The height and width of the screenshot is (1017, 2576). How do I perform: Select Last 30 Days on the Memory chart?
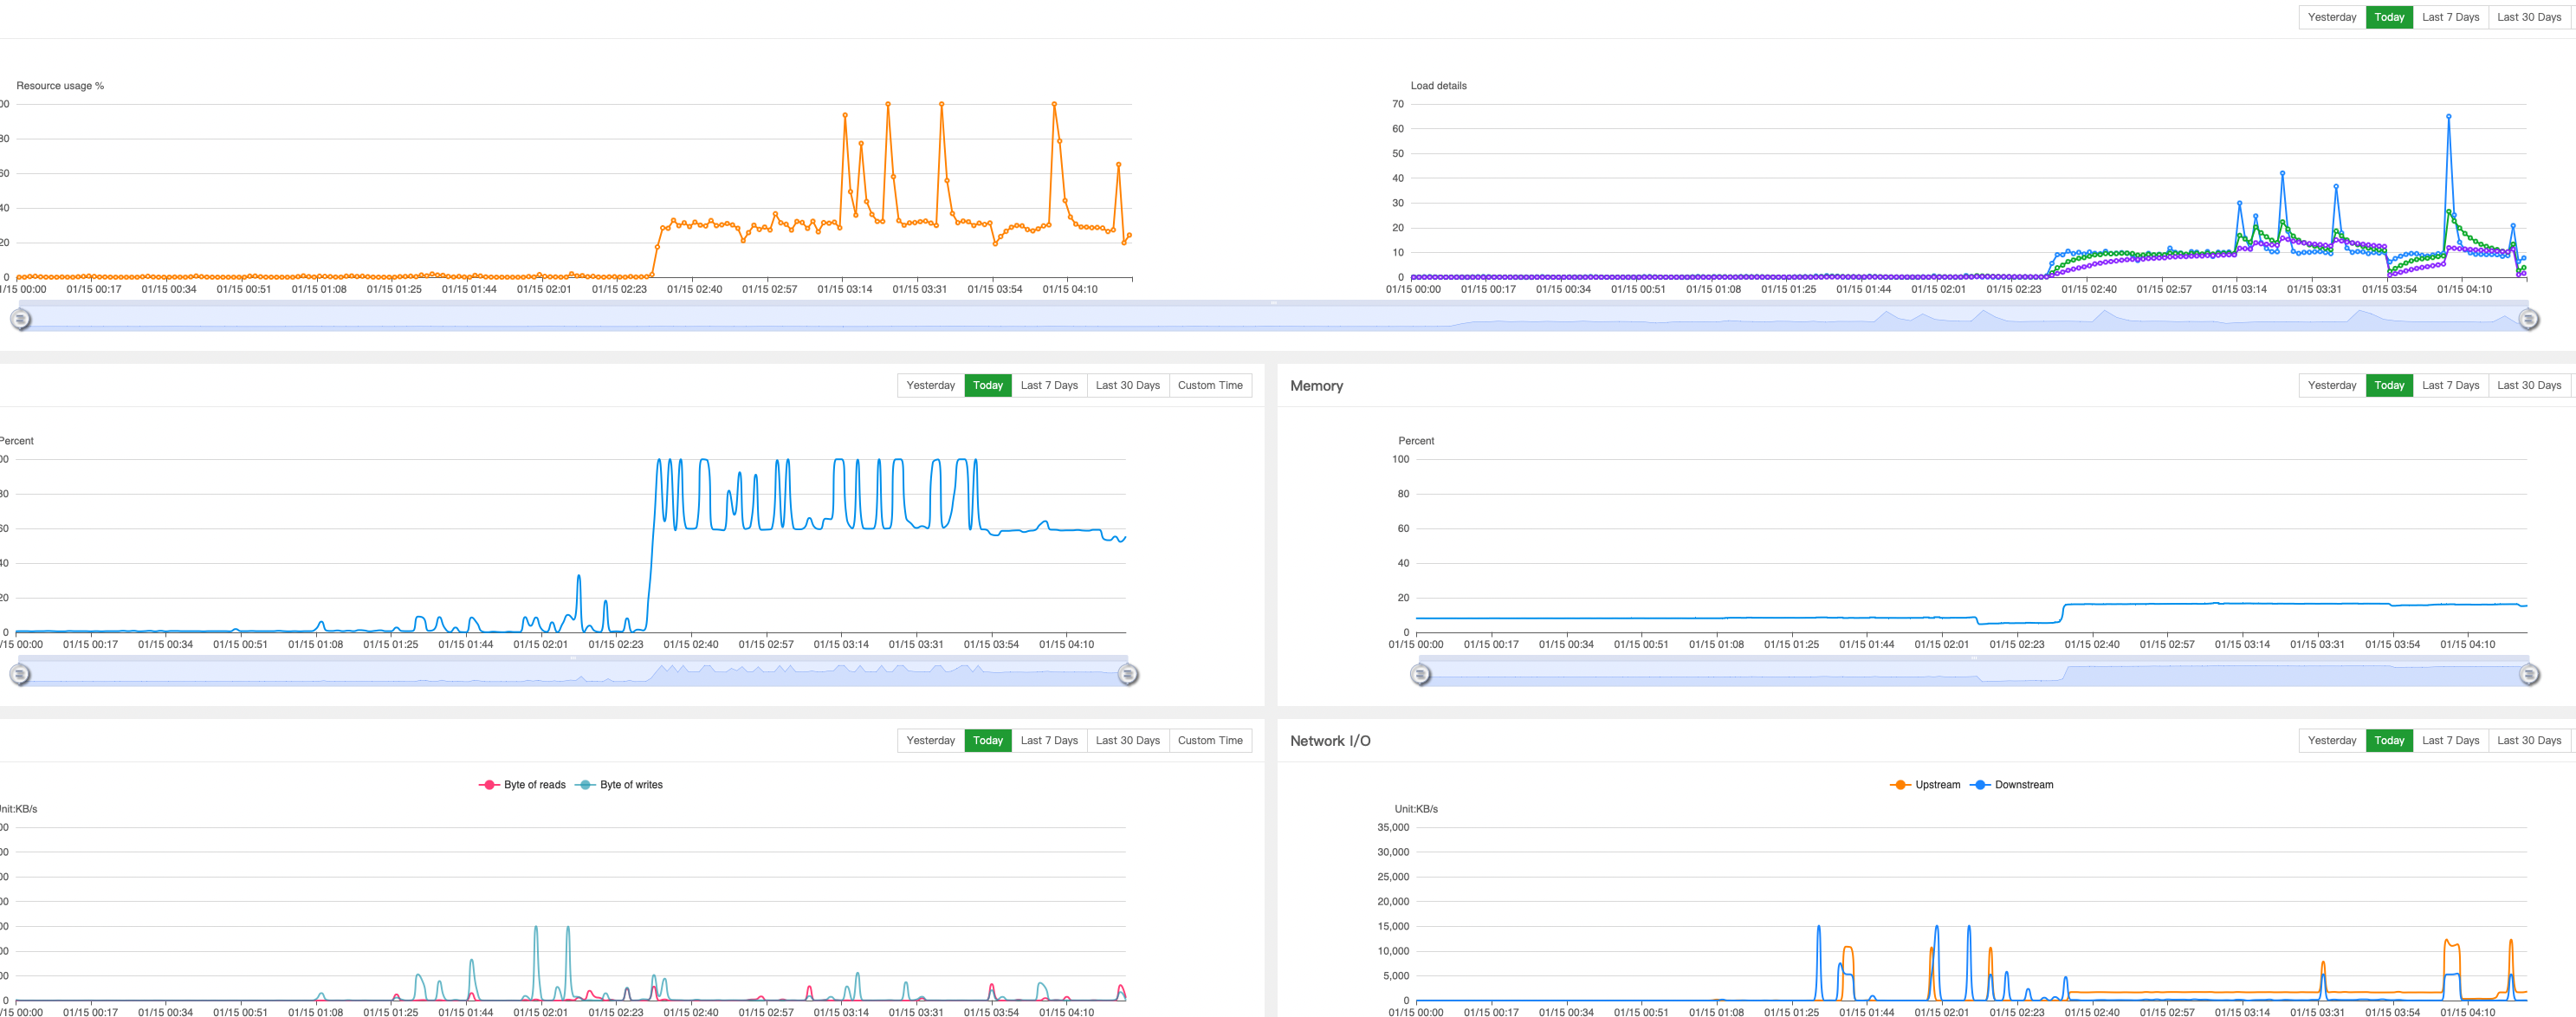coord(2530,385)
